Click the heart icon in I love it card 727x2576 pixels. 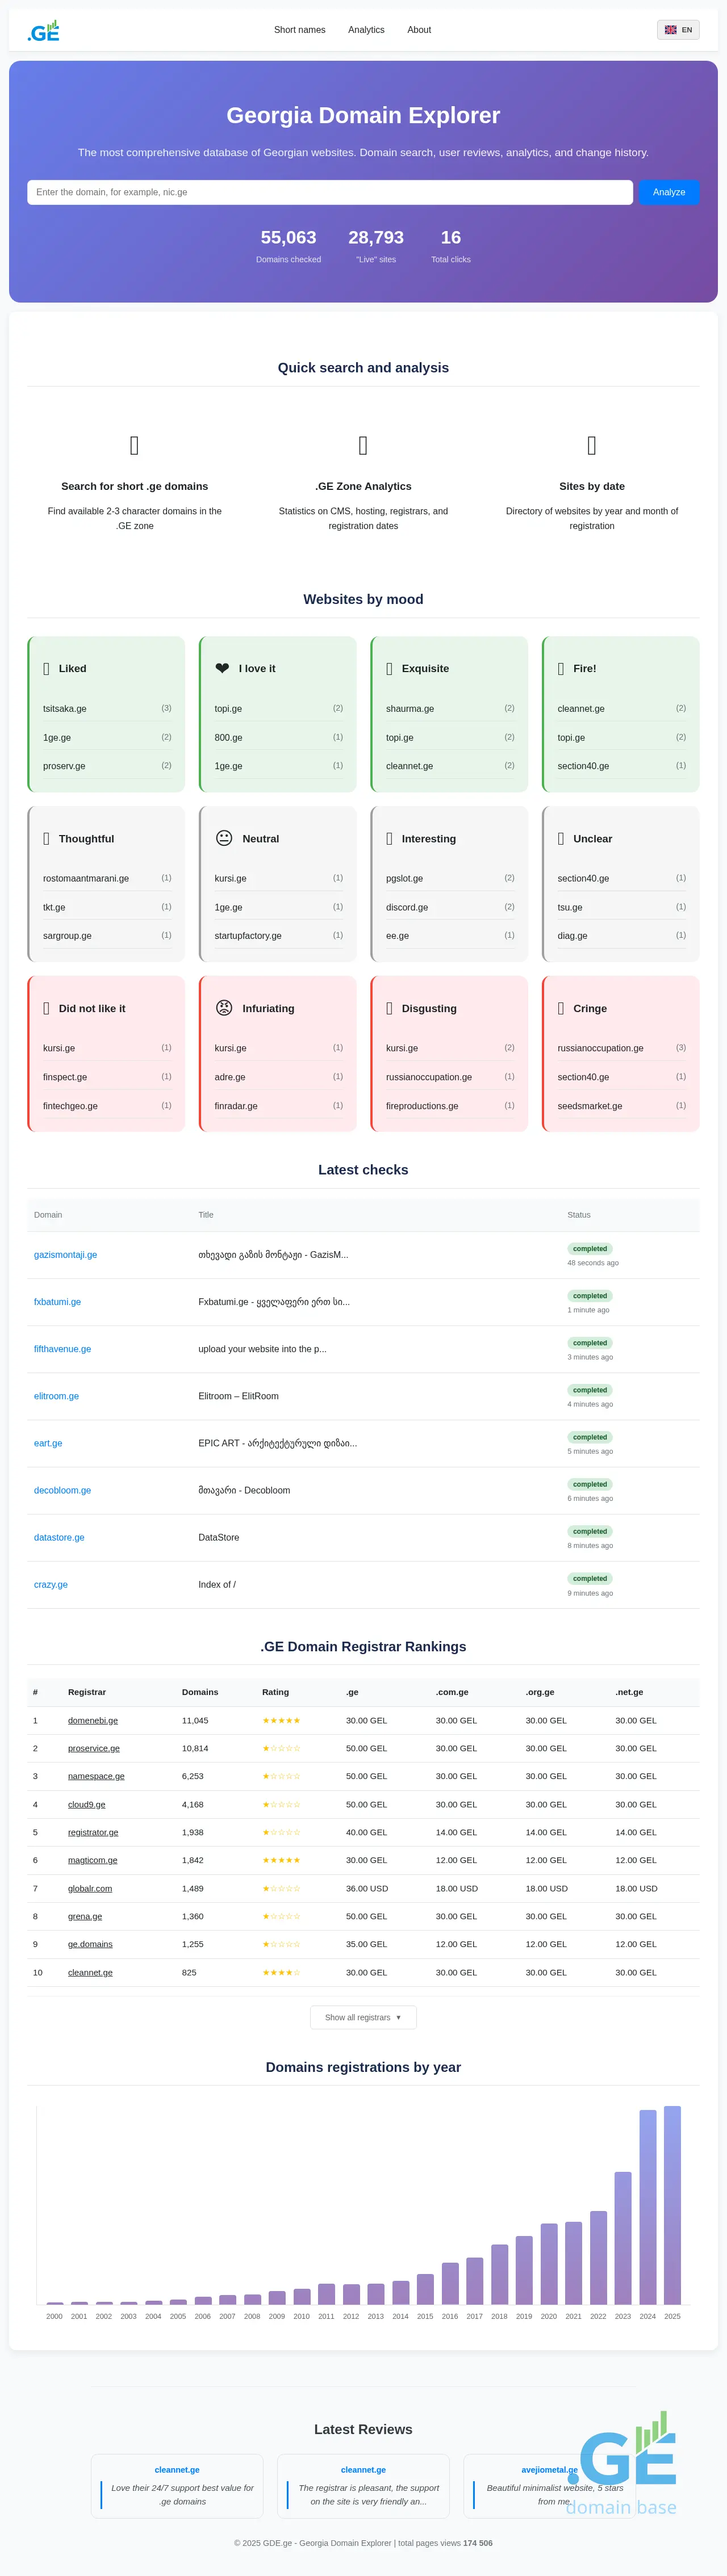222,668
